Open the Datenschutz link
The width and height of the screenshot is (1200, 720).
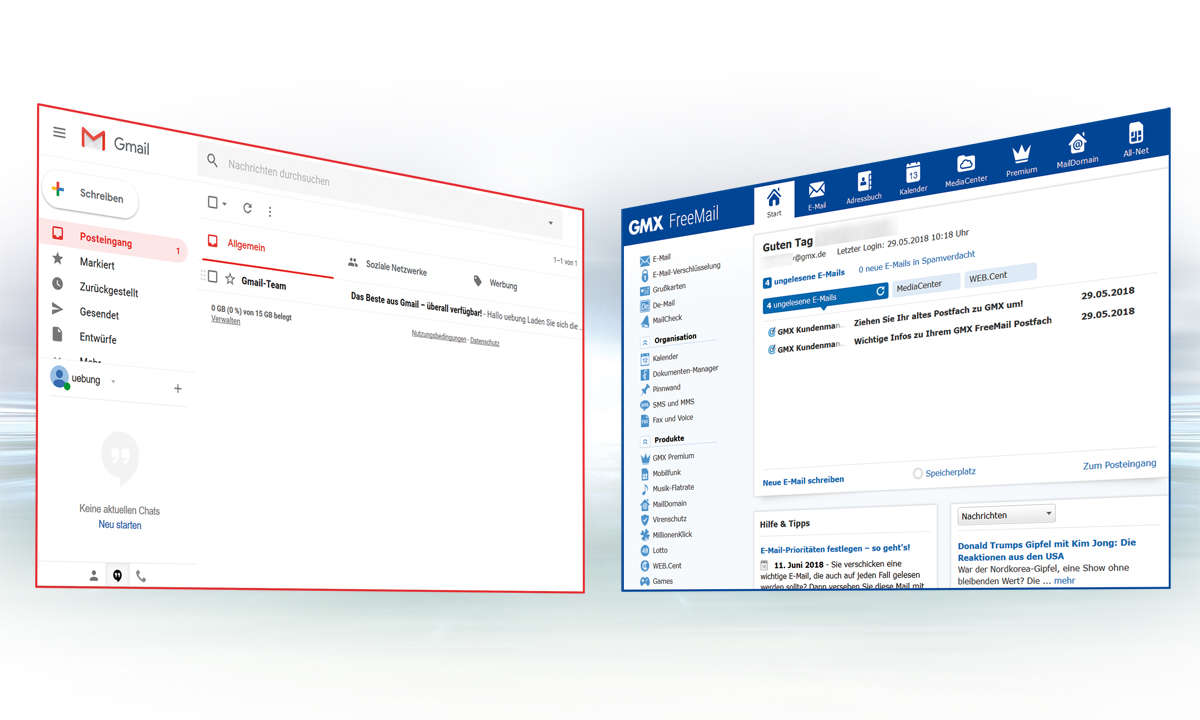[x=485, y=341]
